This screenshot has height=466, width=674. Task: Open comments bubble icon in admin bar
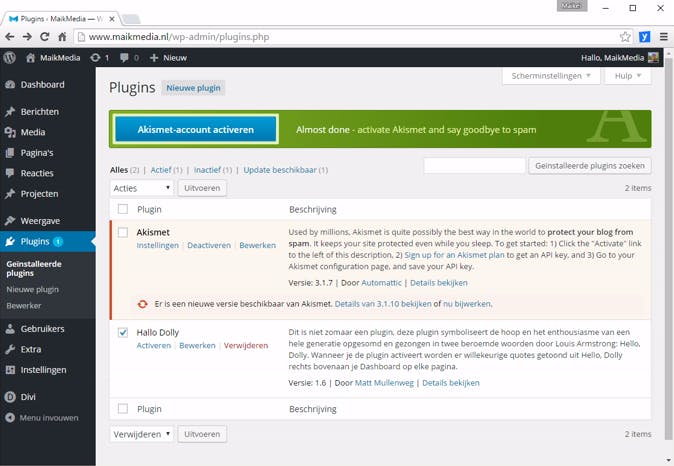point(124,58)
